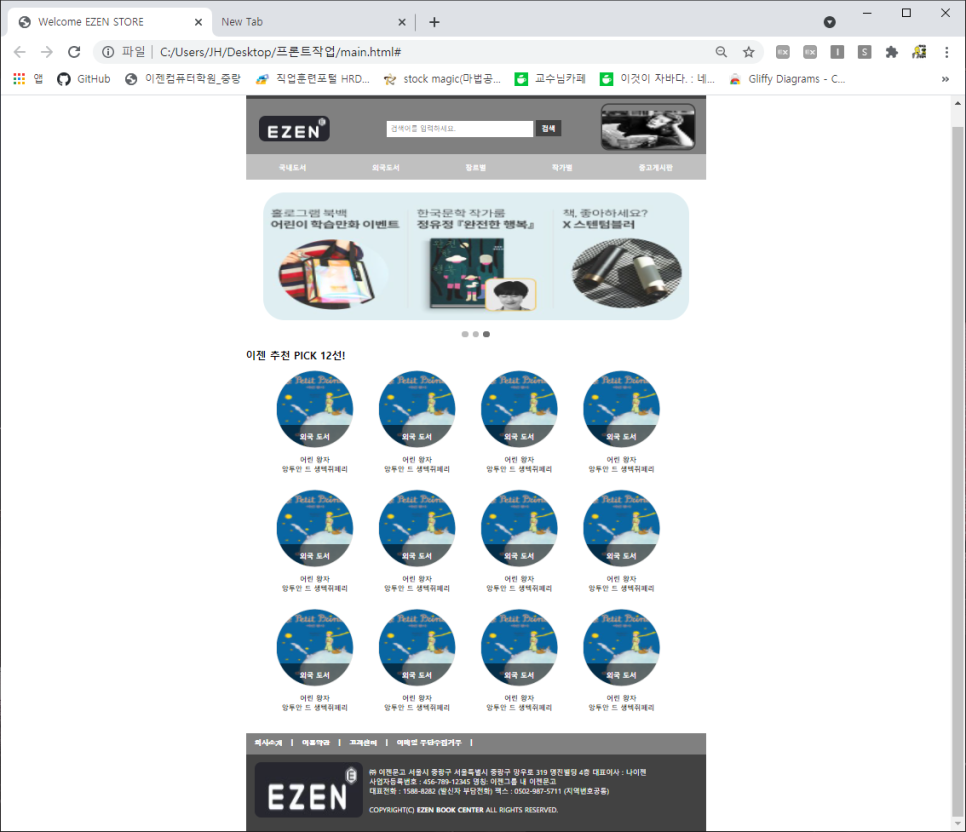This screenshot has height=832, width=966.
Task: Click the reading woman photo in header
Action: click(x=648, y=127)
